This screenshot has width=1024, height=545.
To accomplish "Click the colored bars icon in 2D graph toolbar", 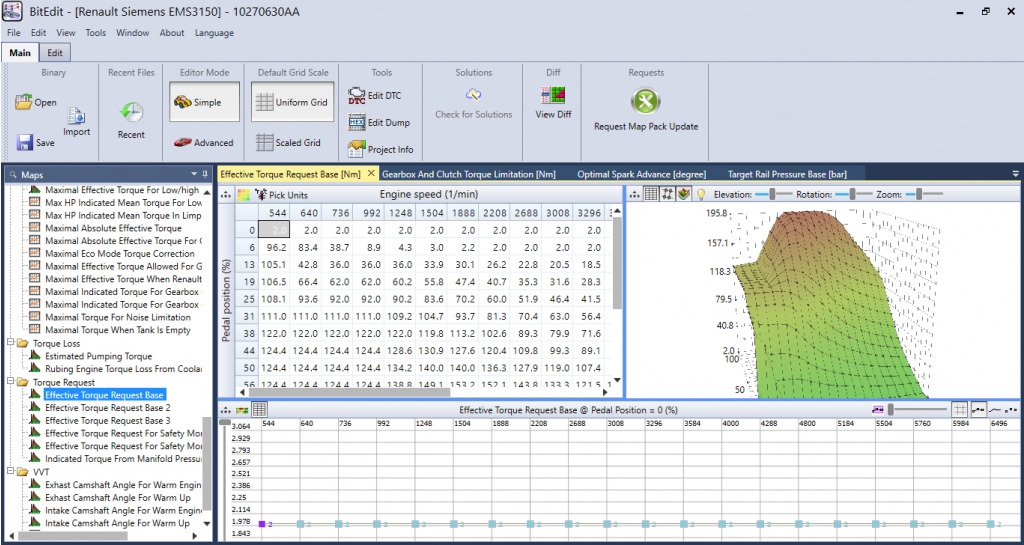I will click(242, 410).
